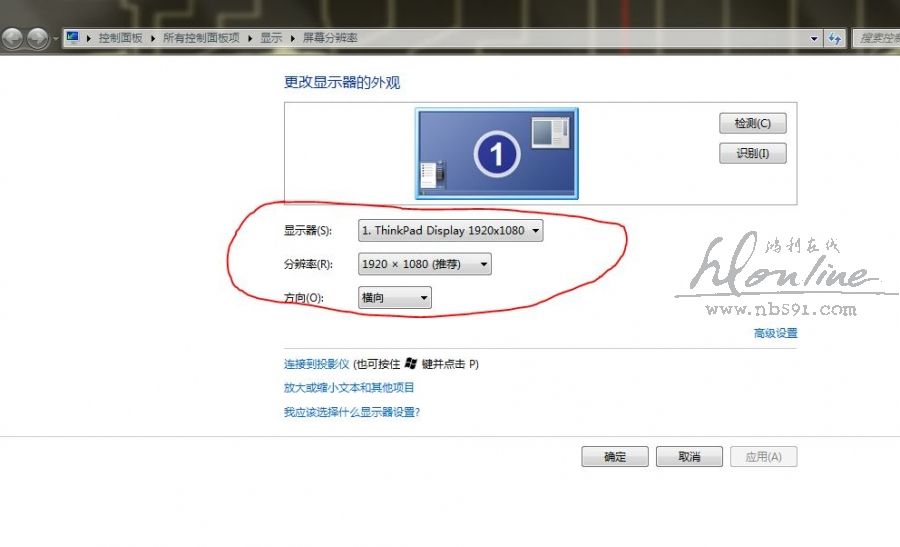This screenshot has width=900, height=547.
Task: Go back with the Back arrow button
Action: tap(12, 38)
